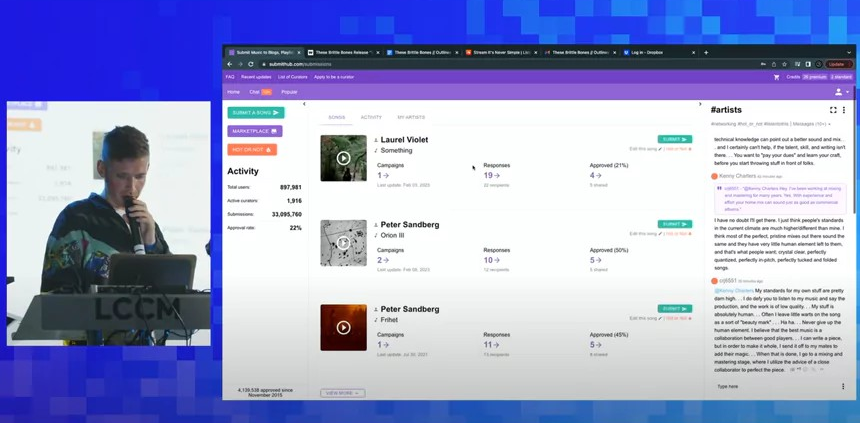
Task: Click the Submit a Song button
Action: (x=256, y=112)
